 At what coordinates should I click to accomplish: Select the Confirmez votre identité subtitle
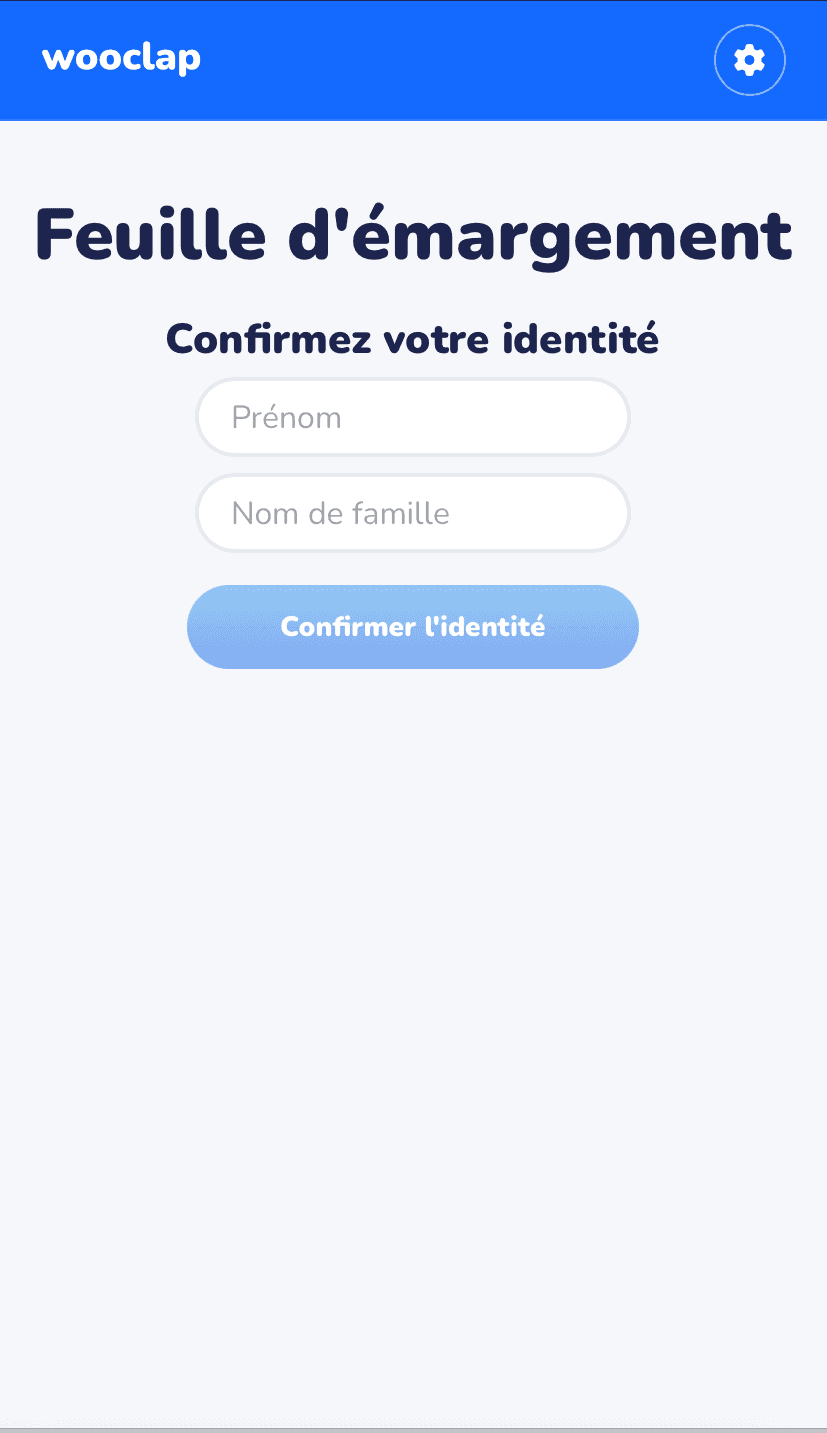(x=412, y=339)
